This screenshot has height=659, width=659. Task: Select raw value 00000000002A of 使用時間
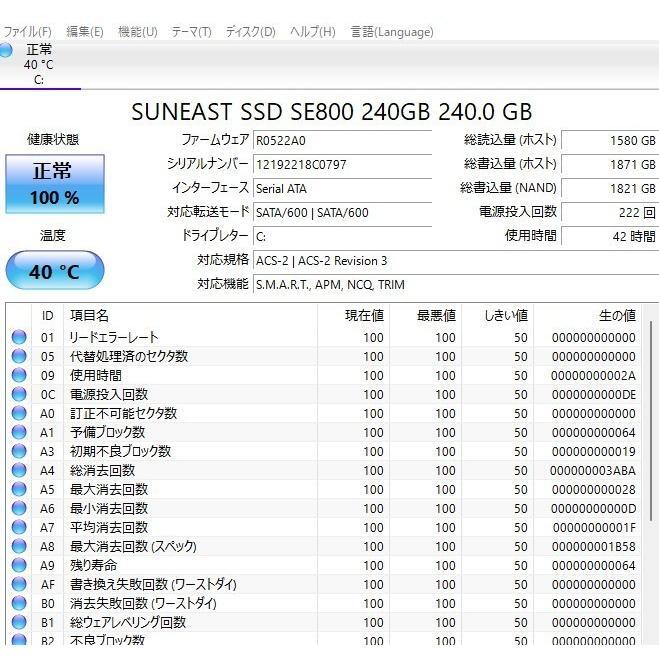[x=593, y=375]
